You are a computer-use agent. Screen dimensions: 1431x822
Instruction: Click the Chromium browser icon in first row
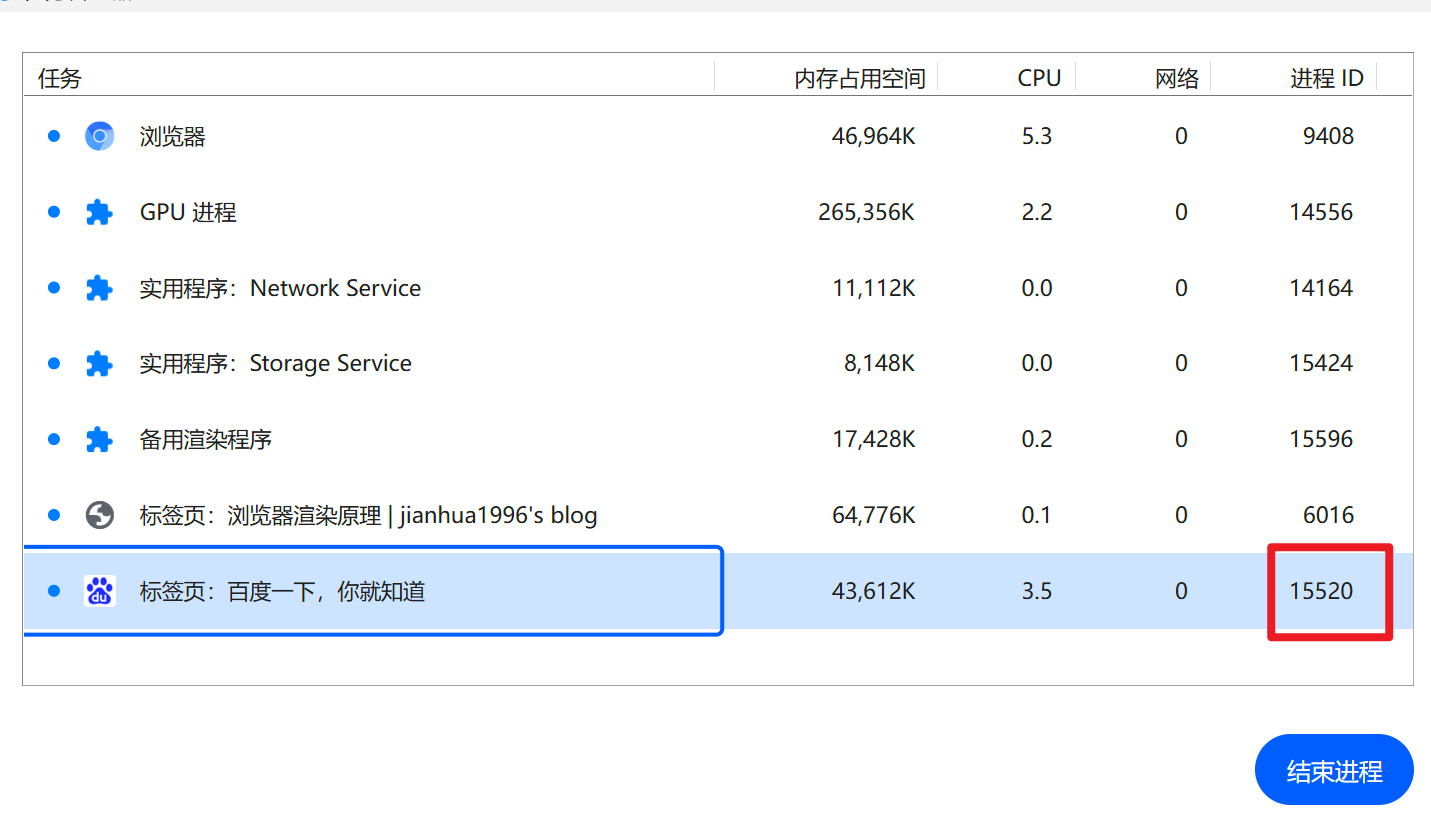click(99, 136)
